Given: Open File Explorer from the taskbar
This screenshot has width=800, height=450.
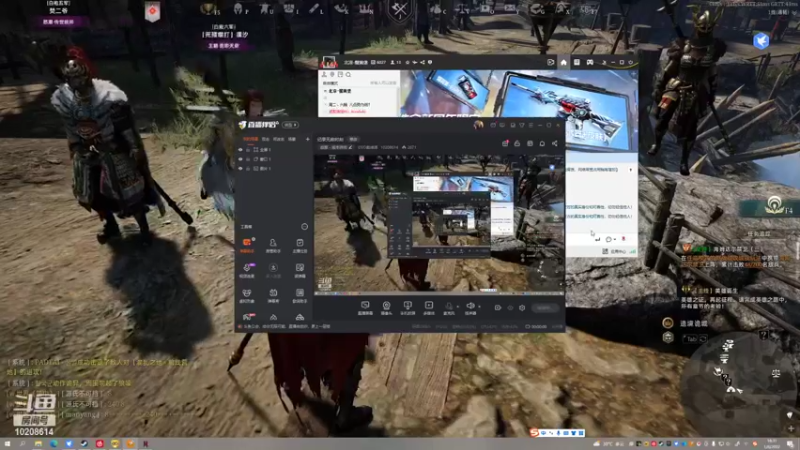Looking at the screenshot, I should [x=38, y=444].
